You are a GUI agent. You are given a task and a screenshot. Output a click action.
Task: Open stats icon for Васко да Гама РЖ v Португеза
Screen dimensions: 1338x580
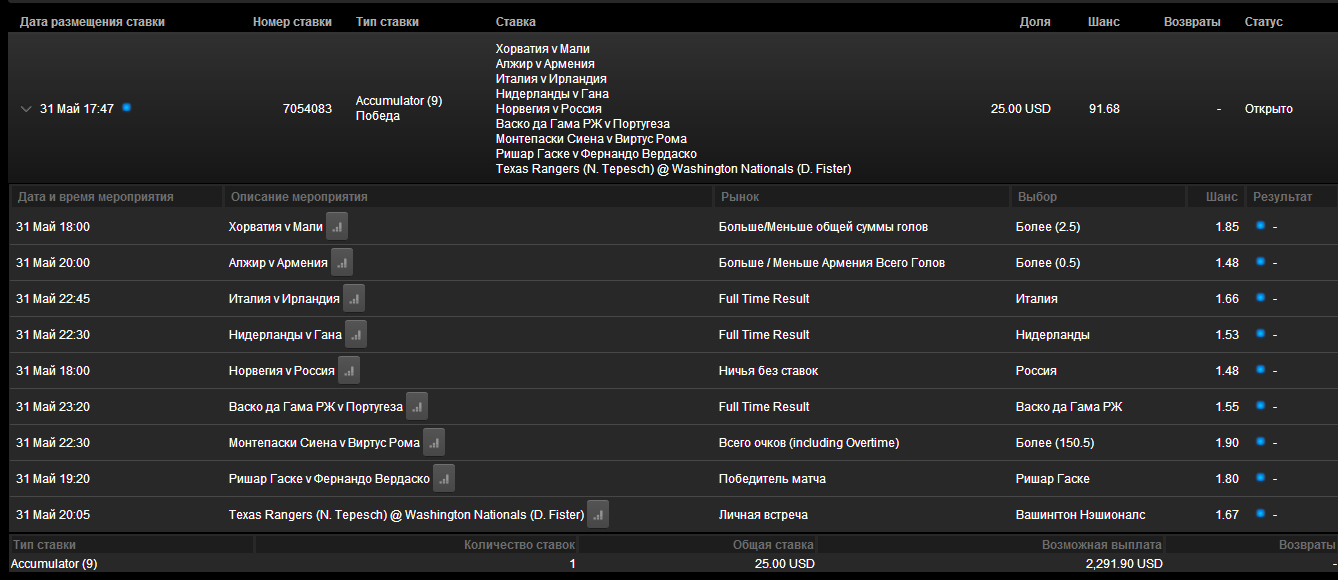[x=417, y=407]
